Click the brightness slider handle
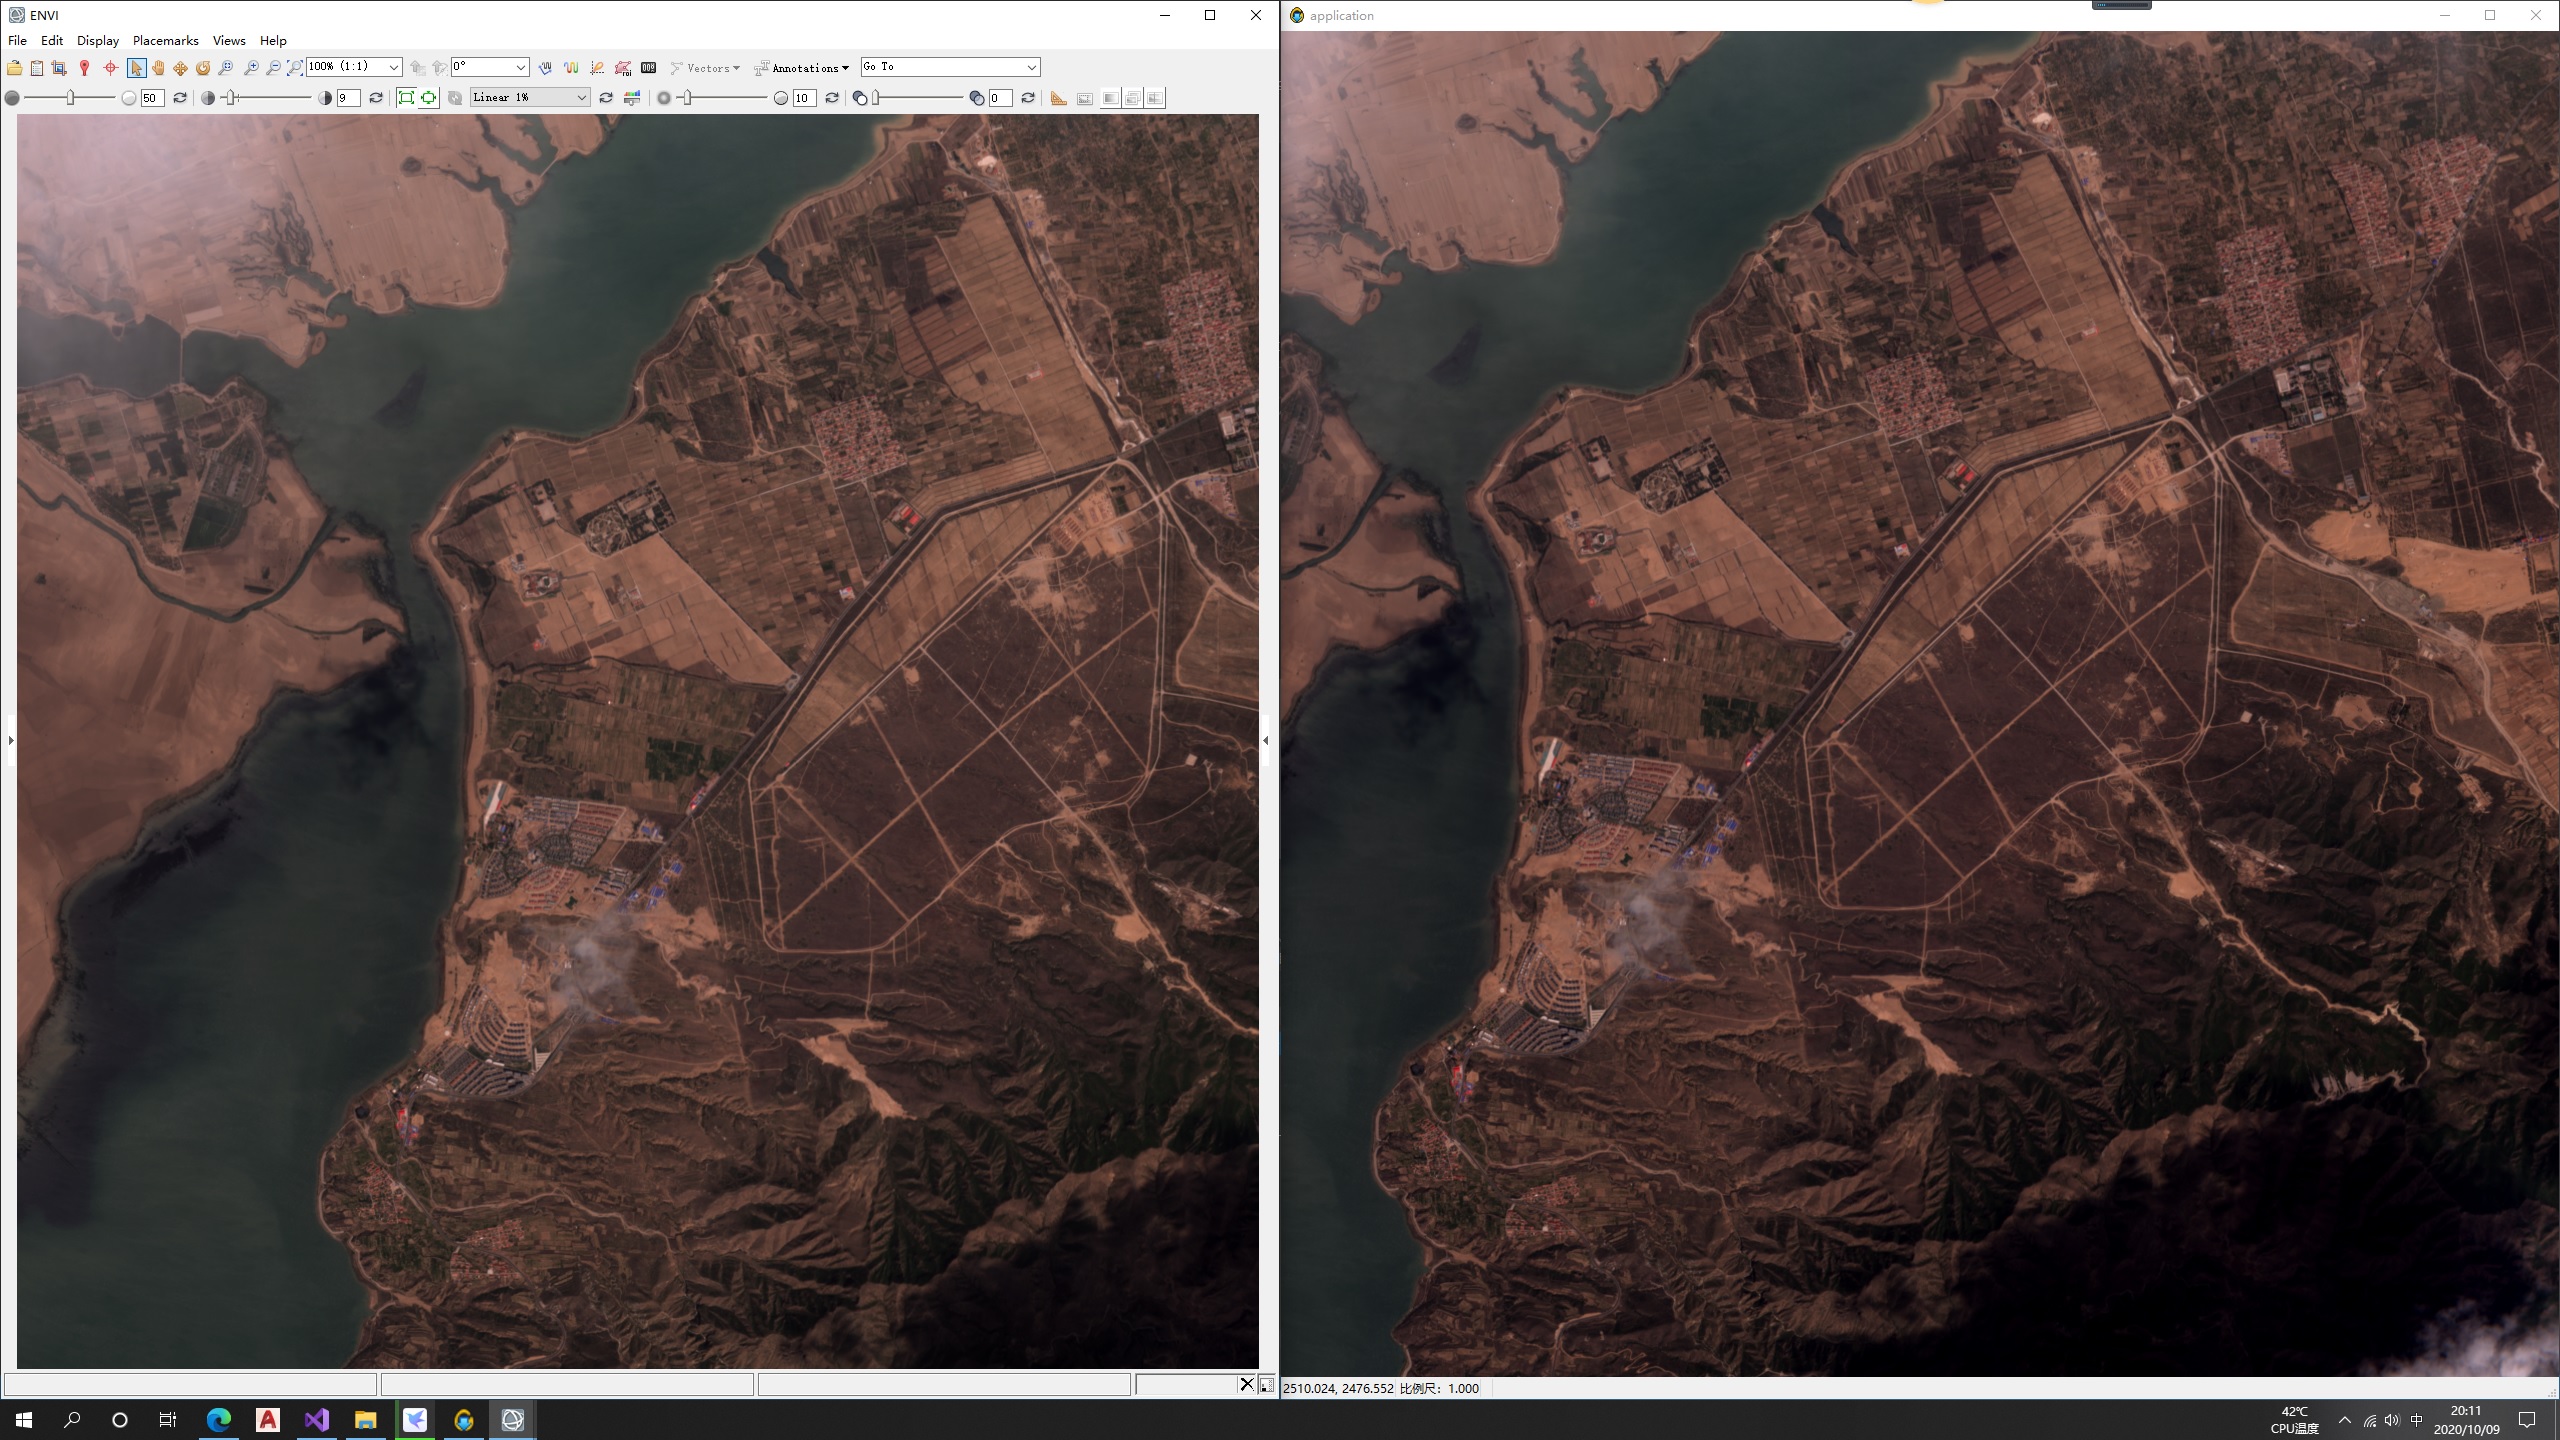This screenshot has width=2560, height=1440. (70, 97)
